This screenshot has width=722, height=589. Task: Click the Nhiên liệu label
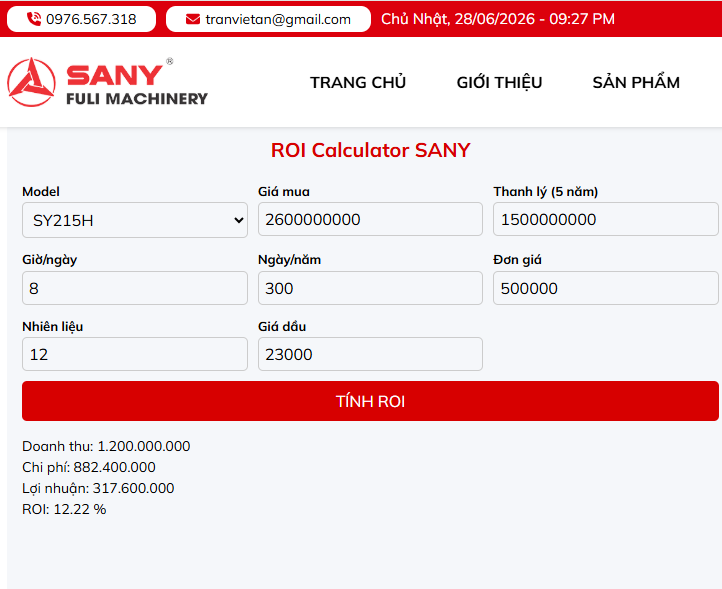point(52,327)
